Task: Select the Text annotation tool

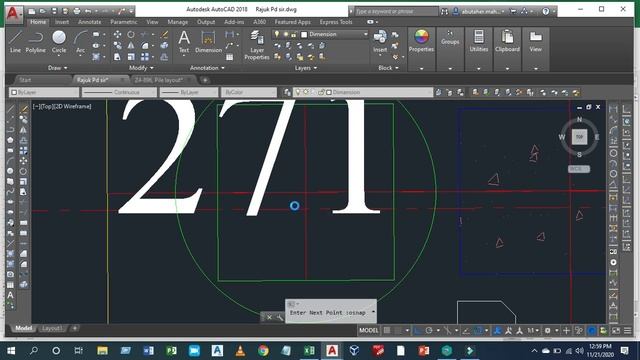Action: coord(184,42)
